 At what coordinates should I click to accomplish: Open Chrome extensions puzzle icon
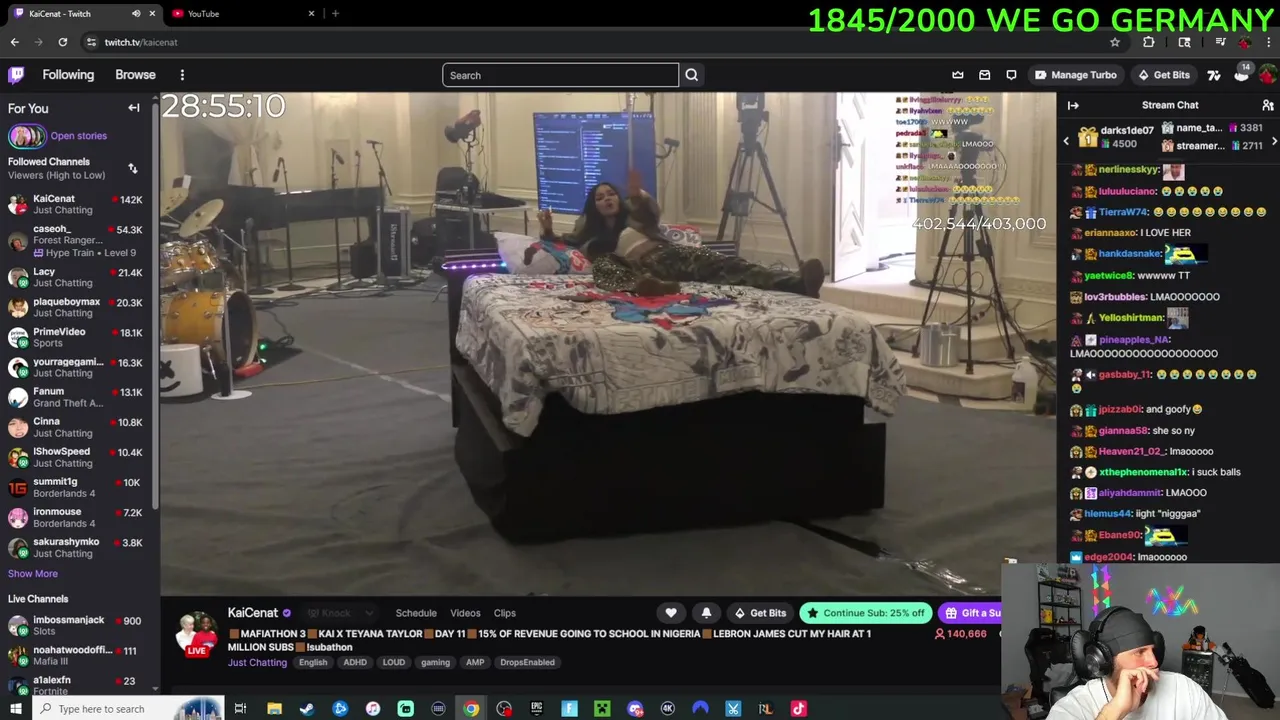pos(1149,42)
